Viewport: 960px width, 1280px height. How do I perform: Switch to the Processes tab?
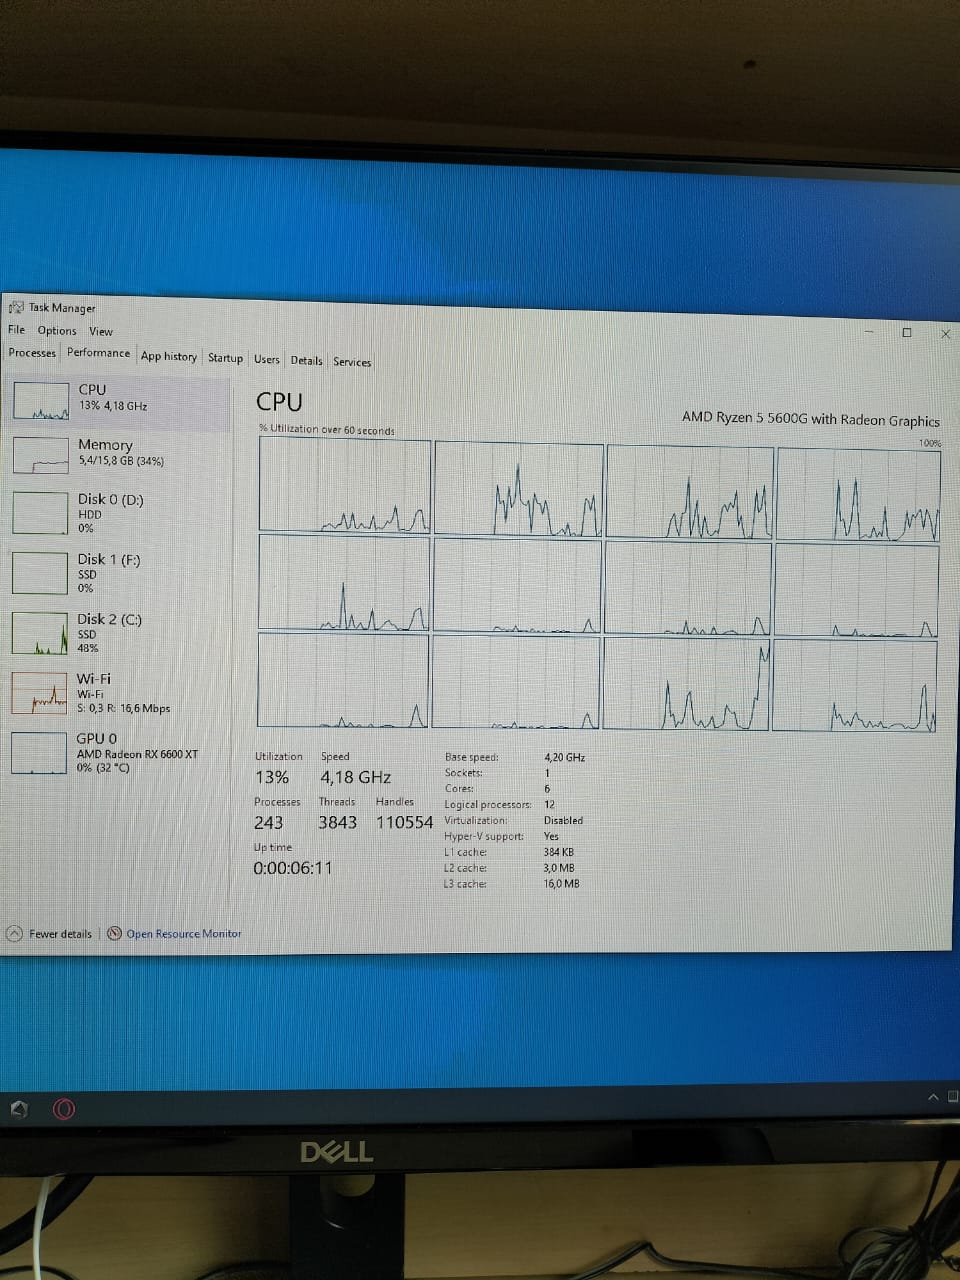[32, 352]
